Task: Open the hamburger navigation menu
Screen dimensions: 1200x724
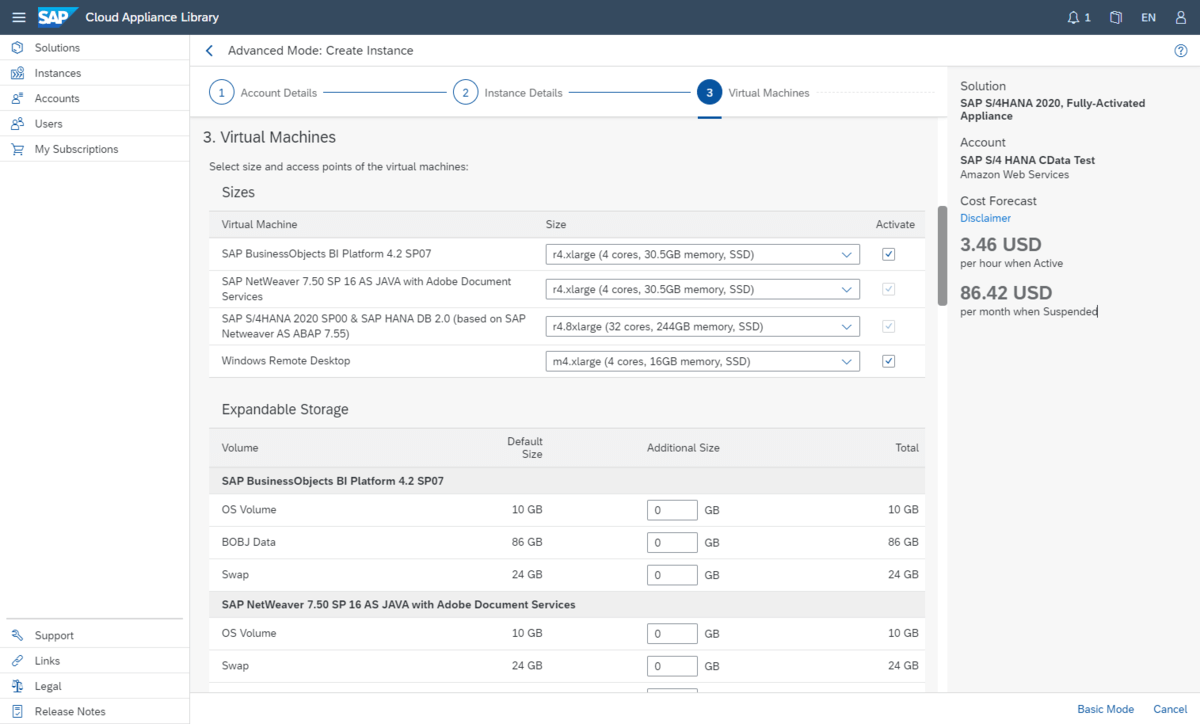Action: [18, 17]
